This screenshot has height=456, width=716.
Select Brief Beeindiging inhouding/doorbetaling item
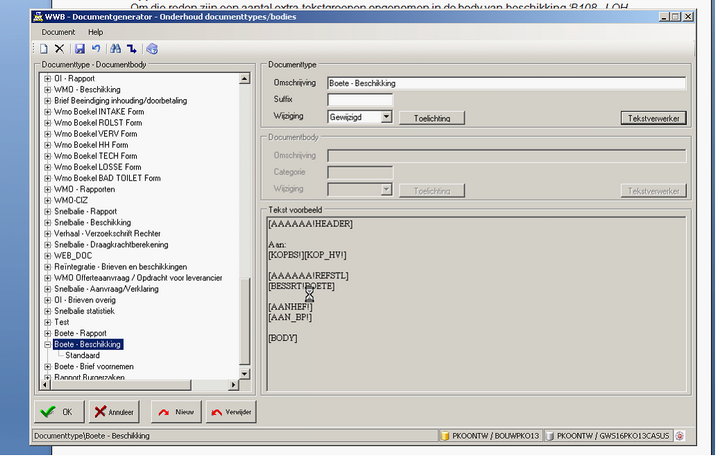[121, 100]
